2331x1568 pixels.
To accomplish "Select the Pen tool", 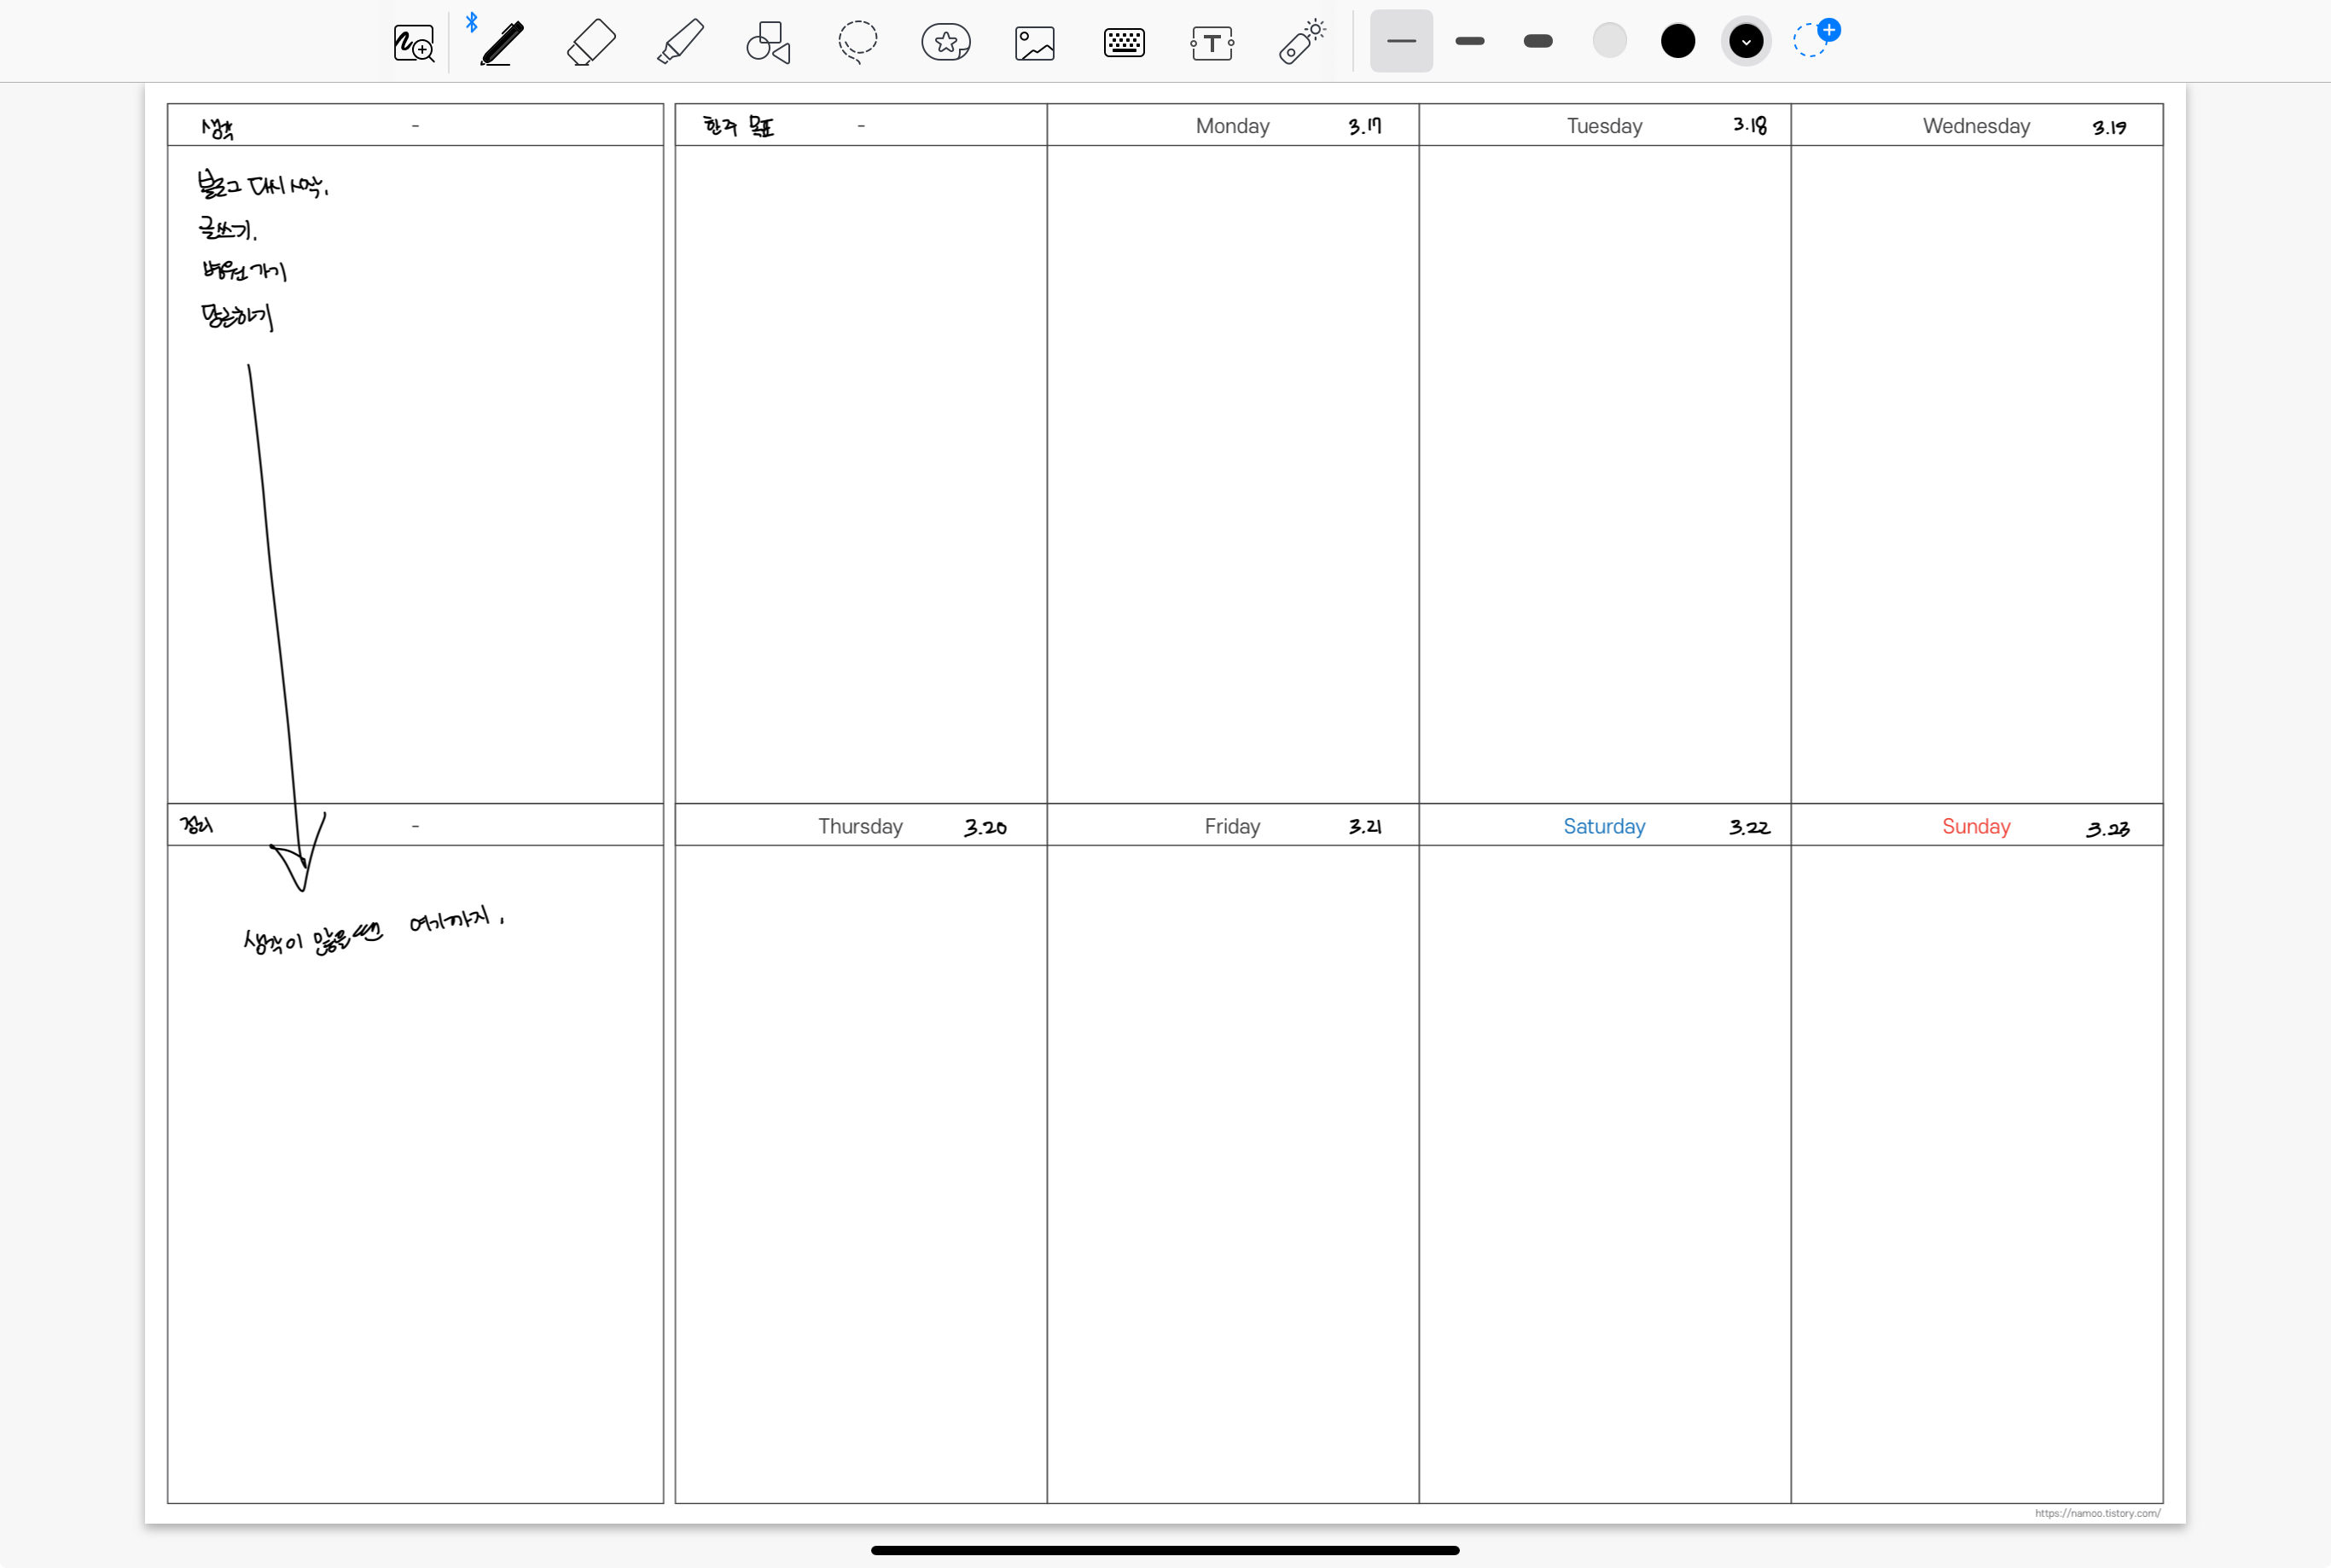I will pos(502,43).
